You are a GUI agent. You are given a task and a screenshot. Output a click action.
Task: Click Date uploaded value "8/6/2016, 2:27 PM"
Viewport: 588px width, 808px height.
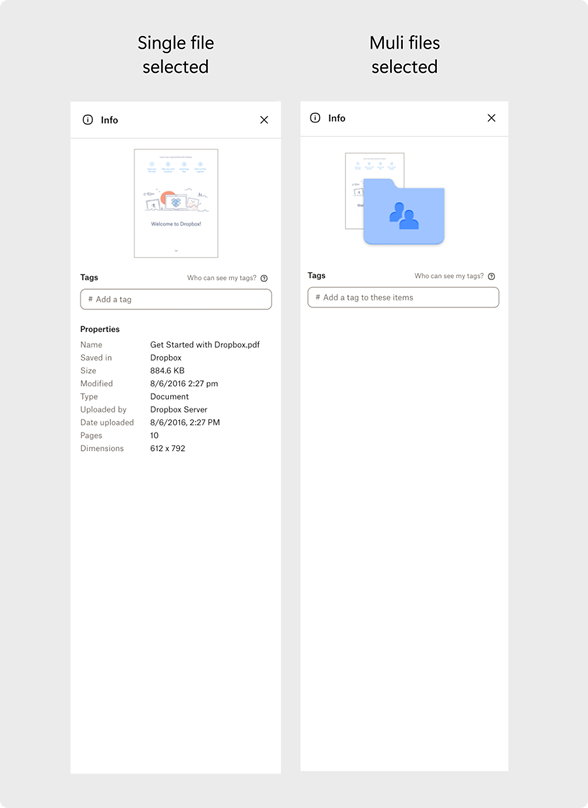click(185, 423)
